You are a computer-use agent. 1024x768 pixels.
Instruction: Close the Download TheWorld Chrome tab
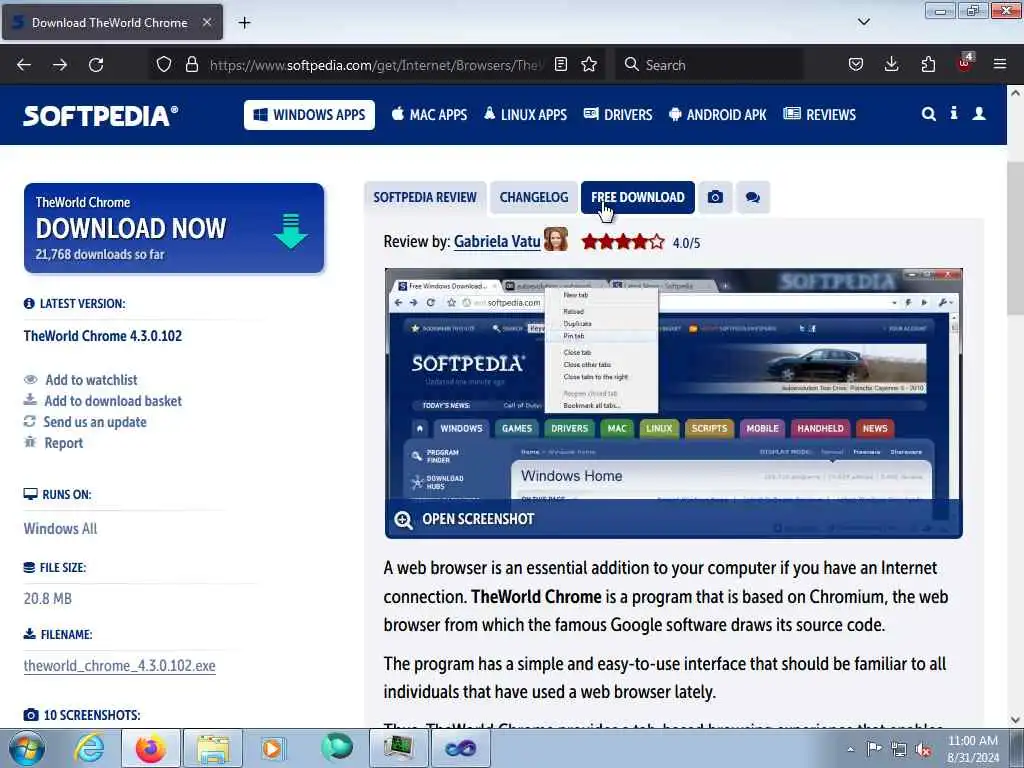click(x=207, y=22)
